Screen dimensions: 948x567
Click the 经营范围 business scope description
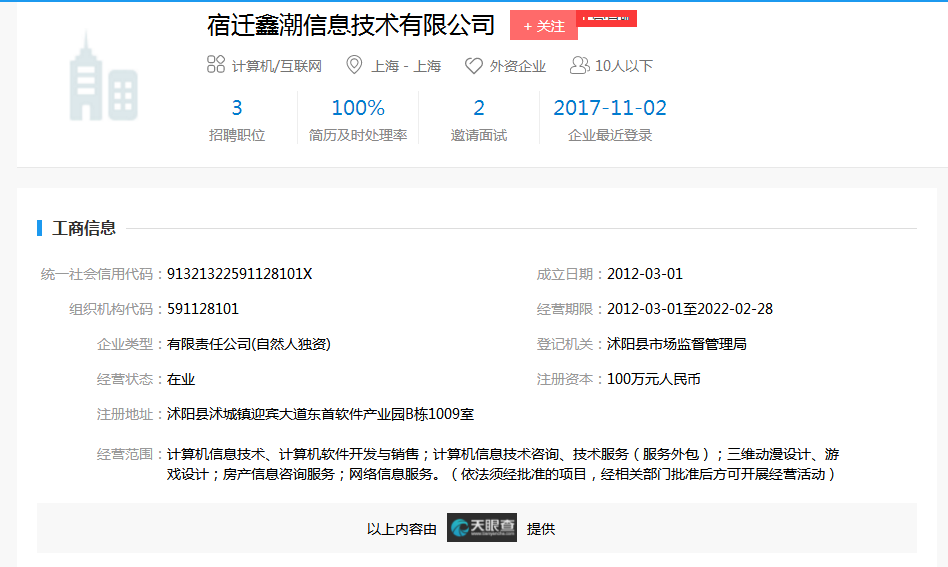coord(500,464)
